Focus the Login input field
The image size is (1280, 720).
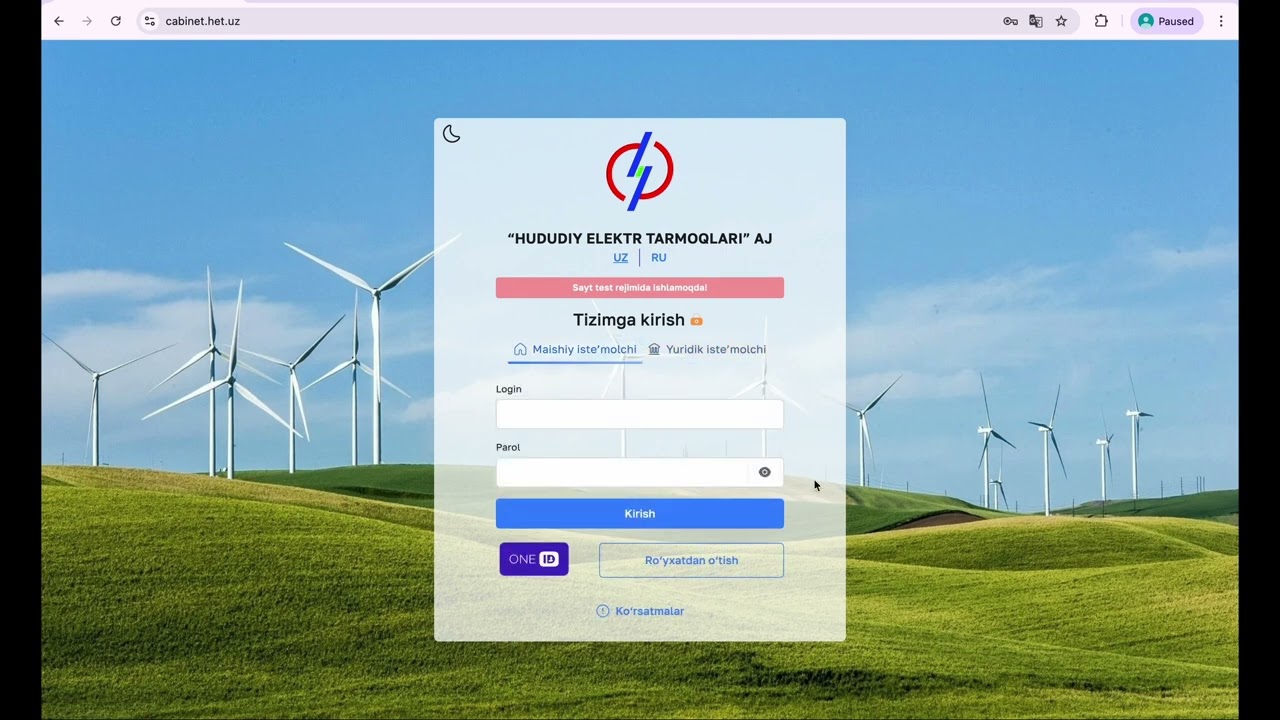(x=640, y=414)
